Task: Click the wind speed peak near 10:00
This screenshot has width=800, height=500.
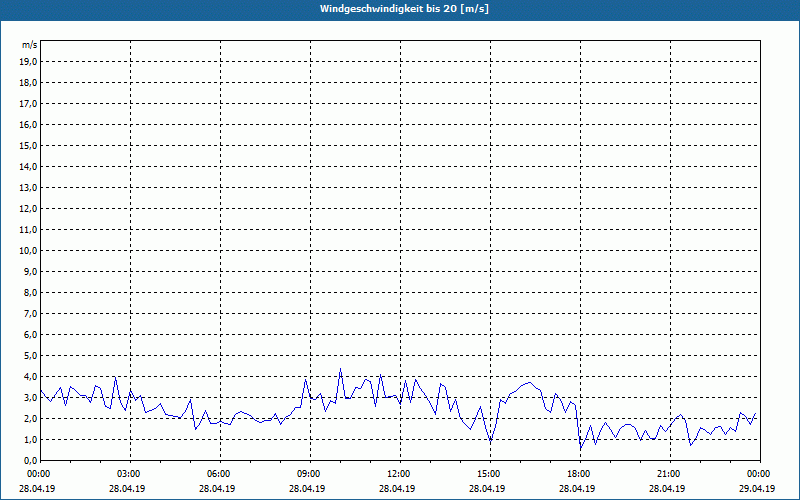Action: 340,369
